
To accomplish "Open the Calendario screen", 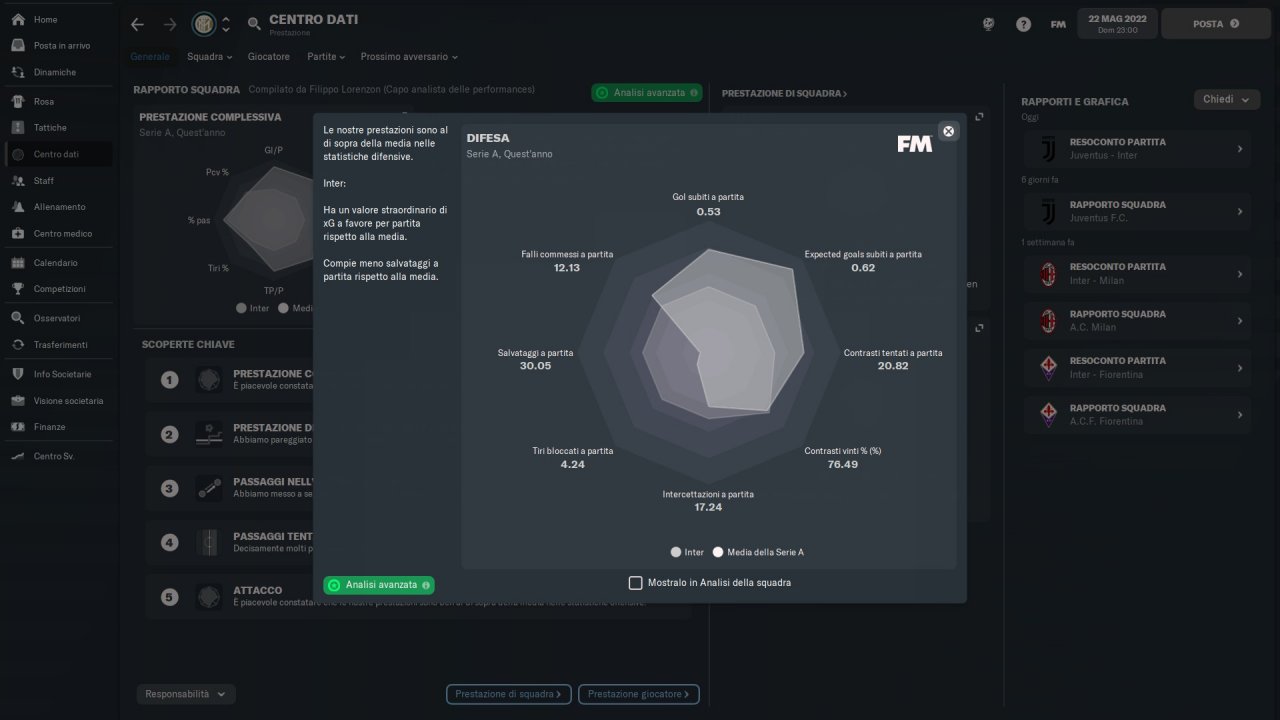I will [x=57, y=263].
